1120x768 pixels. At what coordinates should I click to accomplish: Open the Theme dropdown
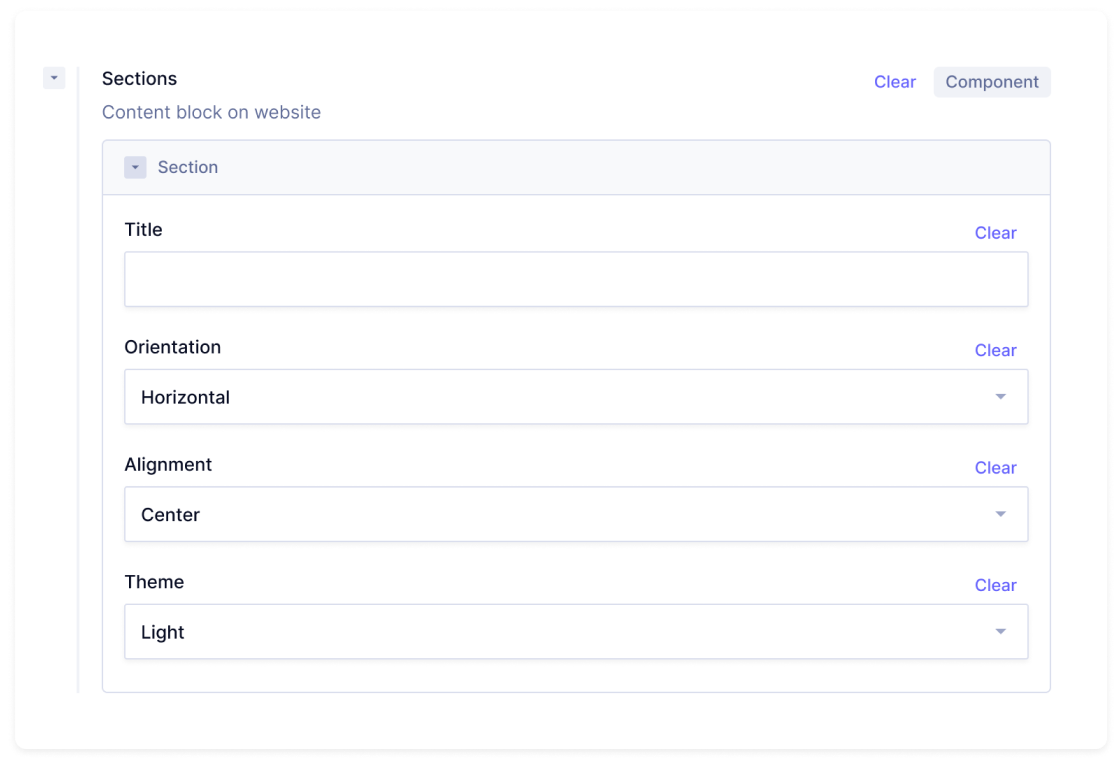pyautogui.click(x=576, y=631)
